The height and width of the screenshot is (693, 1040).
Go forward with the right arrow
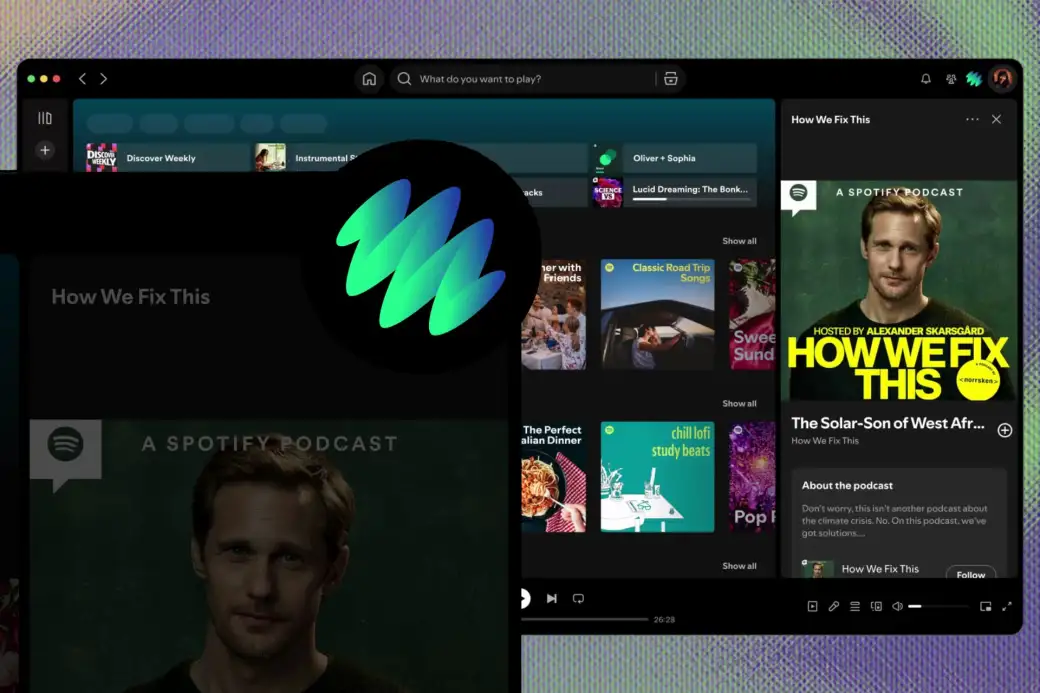click(103, 79)
